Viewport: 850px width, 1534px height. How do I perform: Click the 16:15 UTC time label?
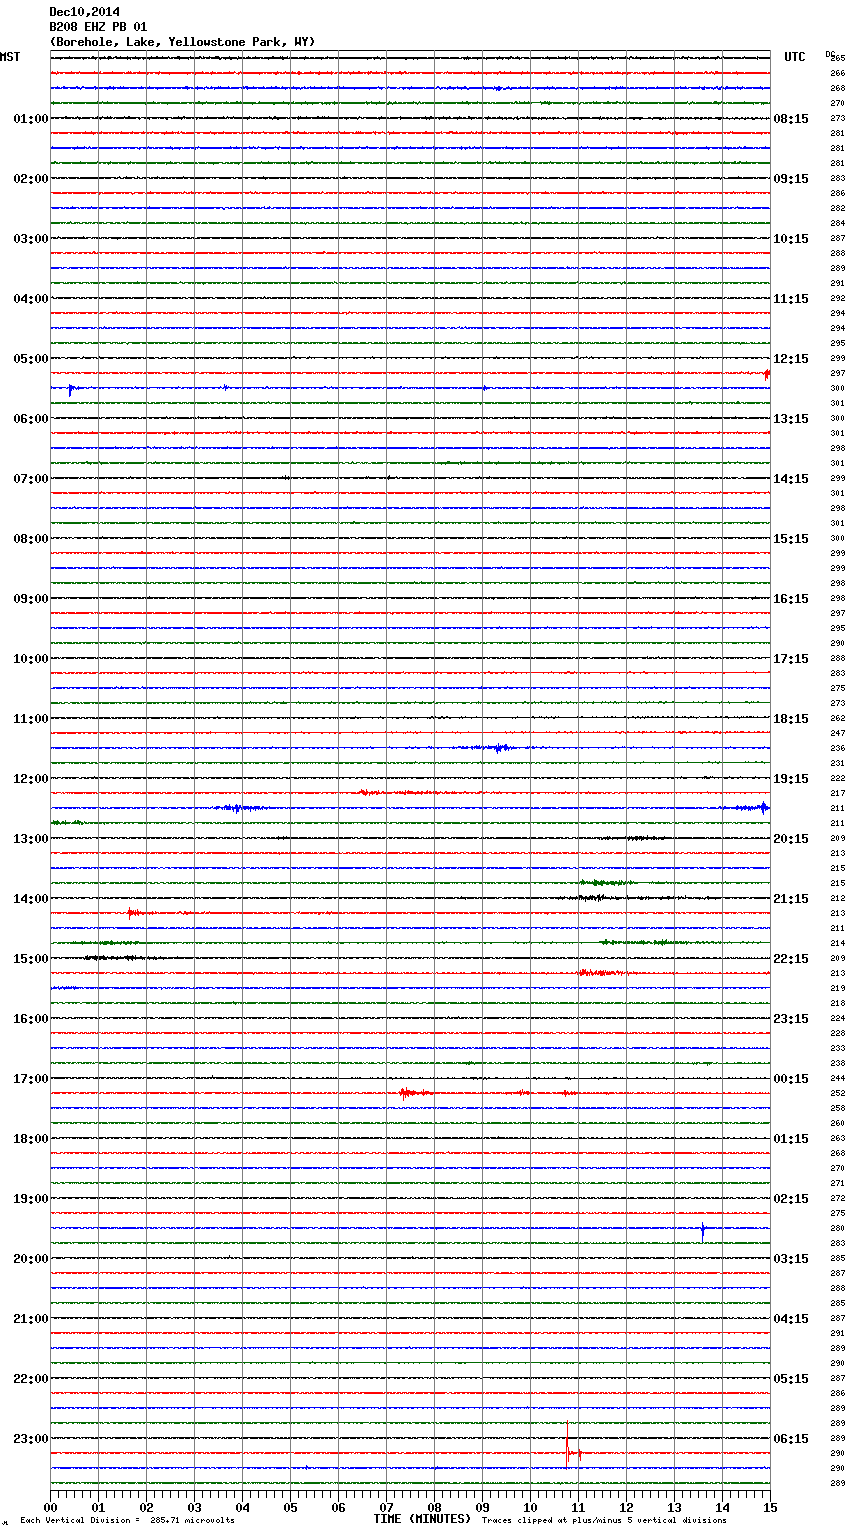pos(791,599)
